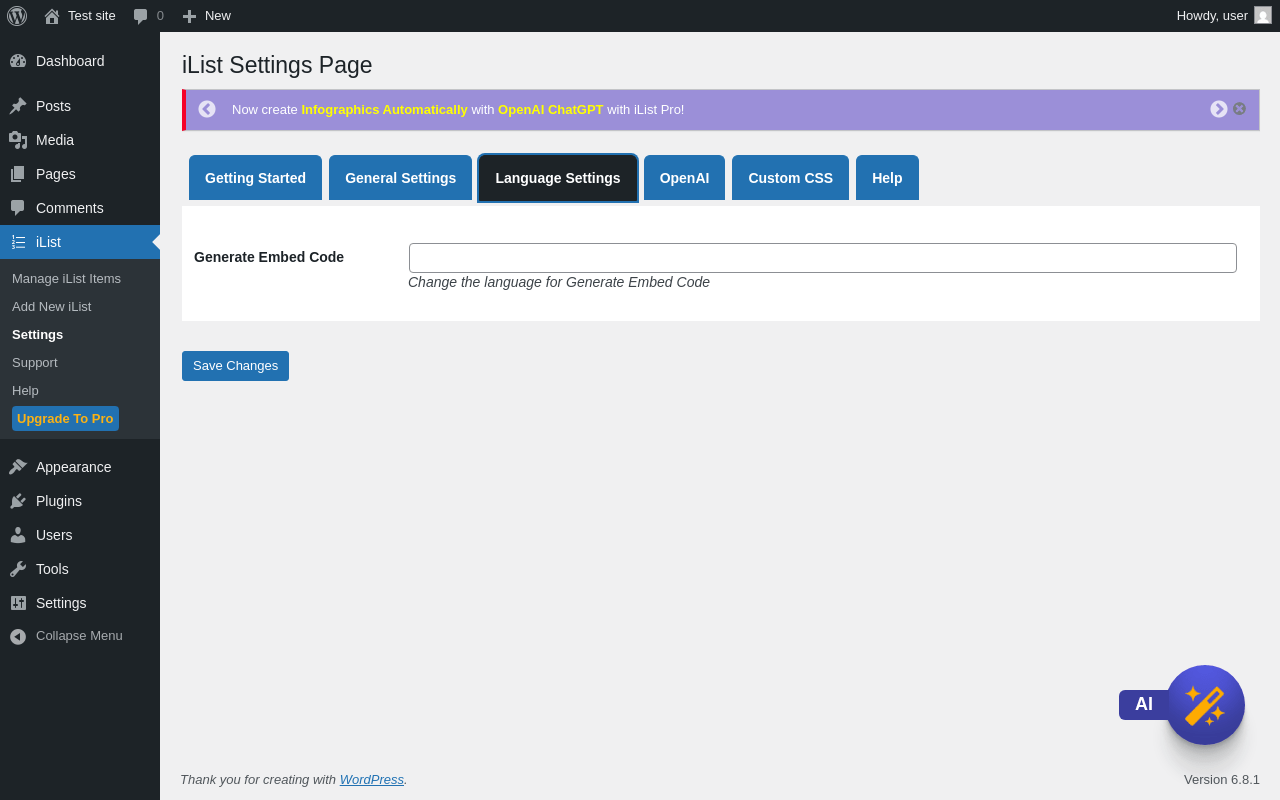Click the WordPress logo icon
This screenshot has width=1280, height=800.
pos(17,16)
